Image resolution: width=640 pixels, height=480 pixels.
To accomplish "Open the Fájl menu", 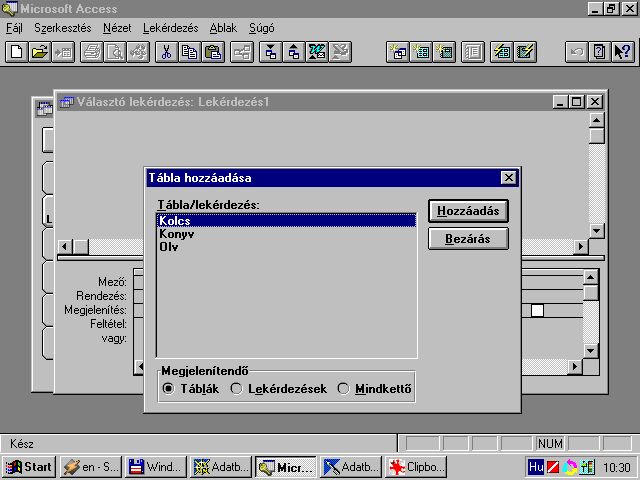I will pos(14,28).
